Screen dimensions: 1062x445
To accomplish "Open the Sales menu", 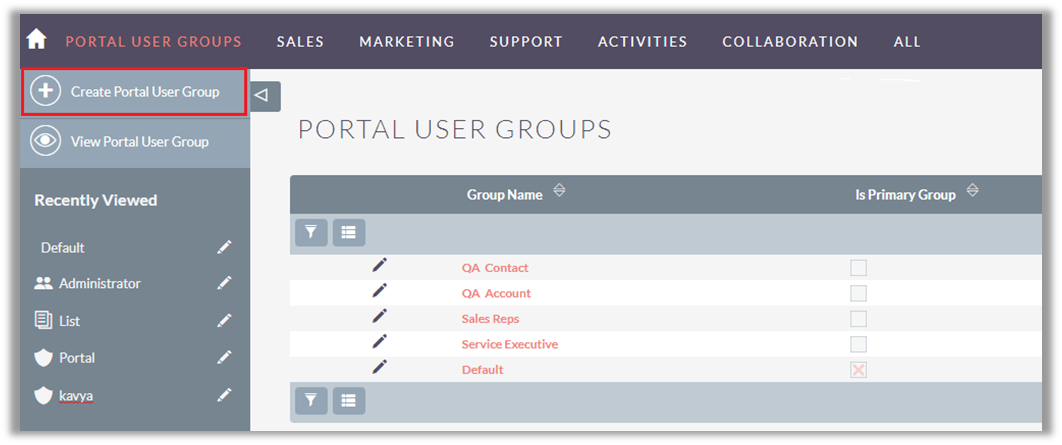I will pos(300,42).
